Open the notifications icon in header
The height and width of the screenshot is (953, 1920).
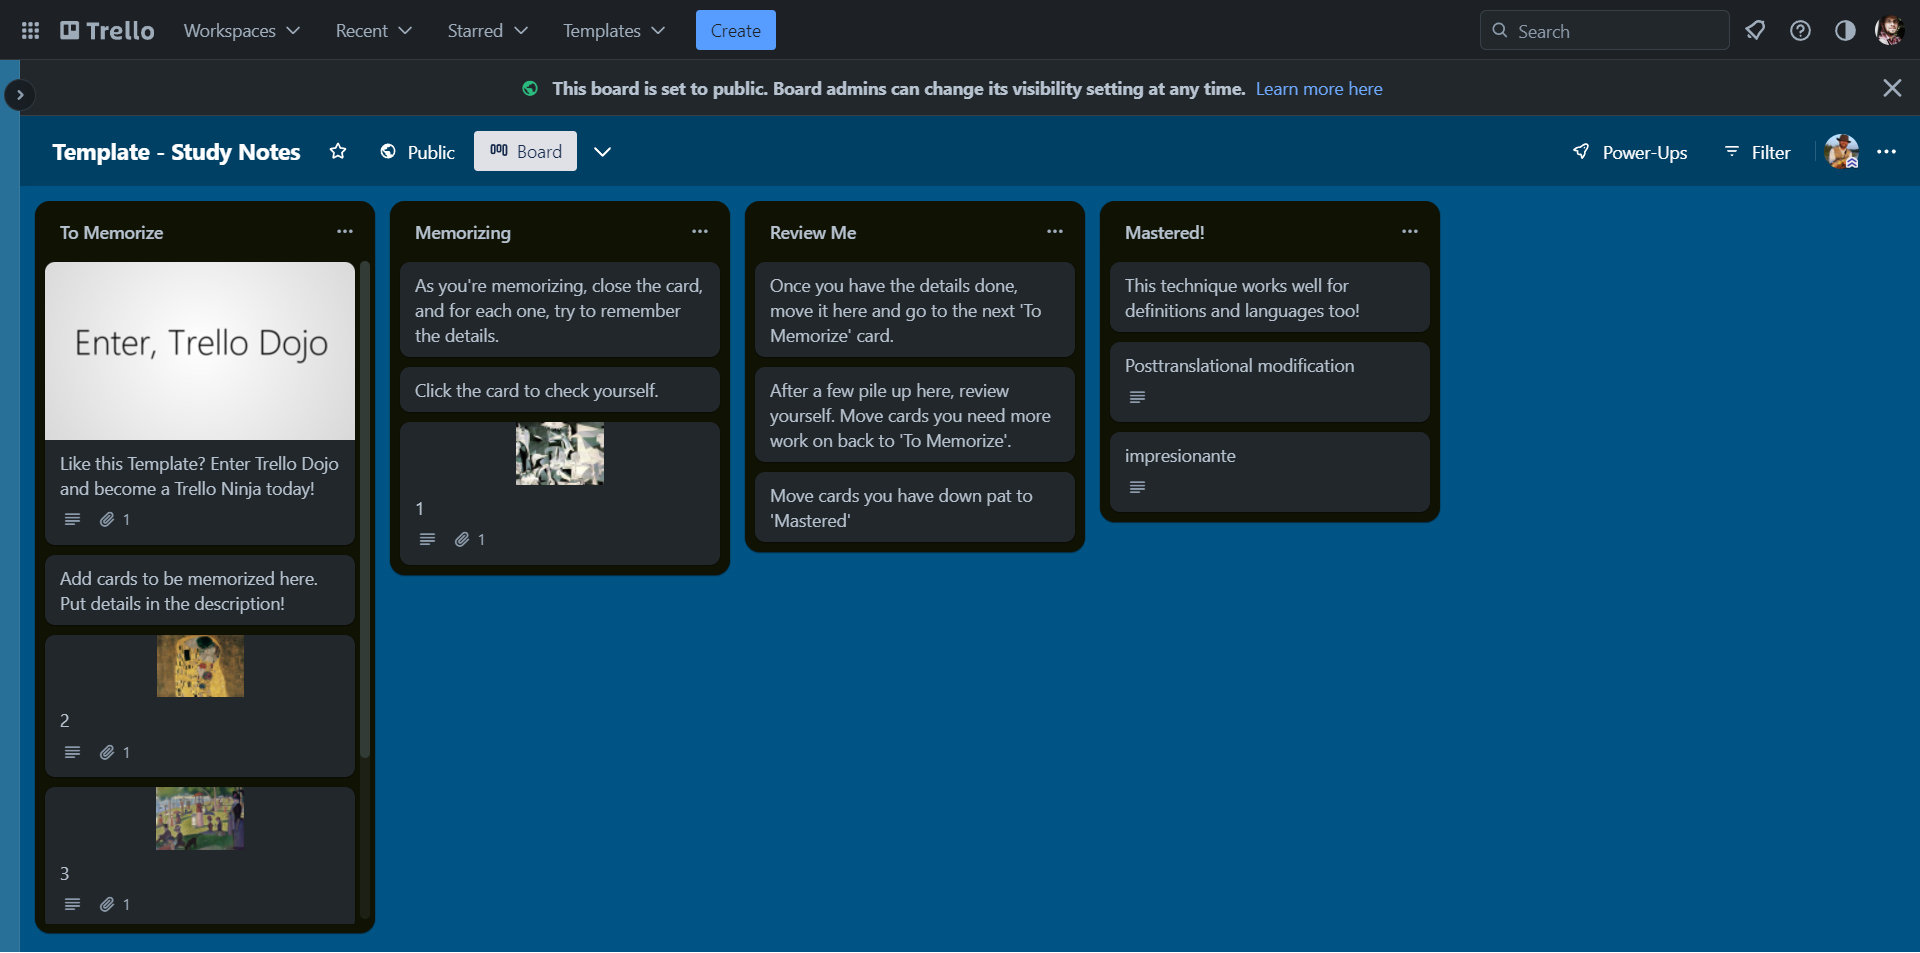tap(1755, 31)
